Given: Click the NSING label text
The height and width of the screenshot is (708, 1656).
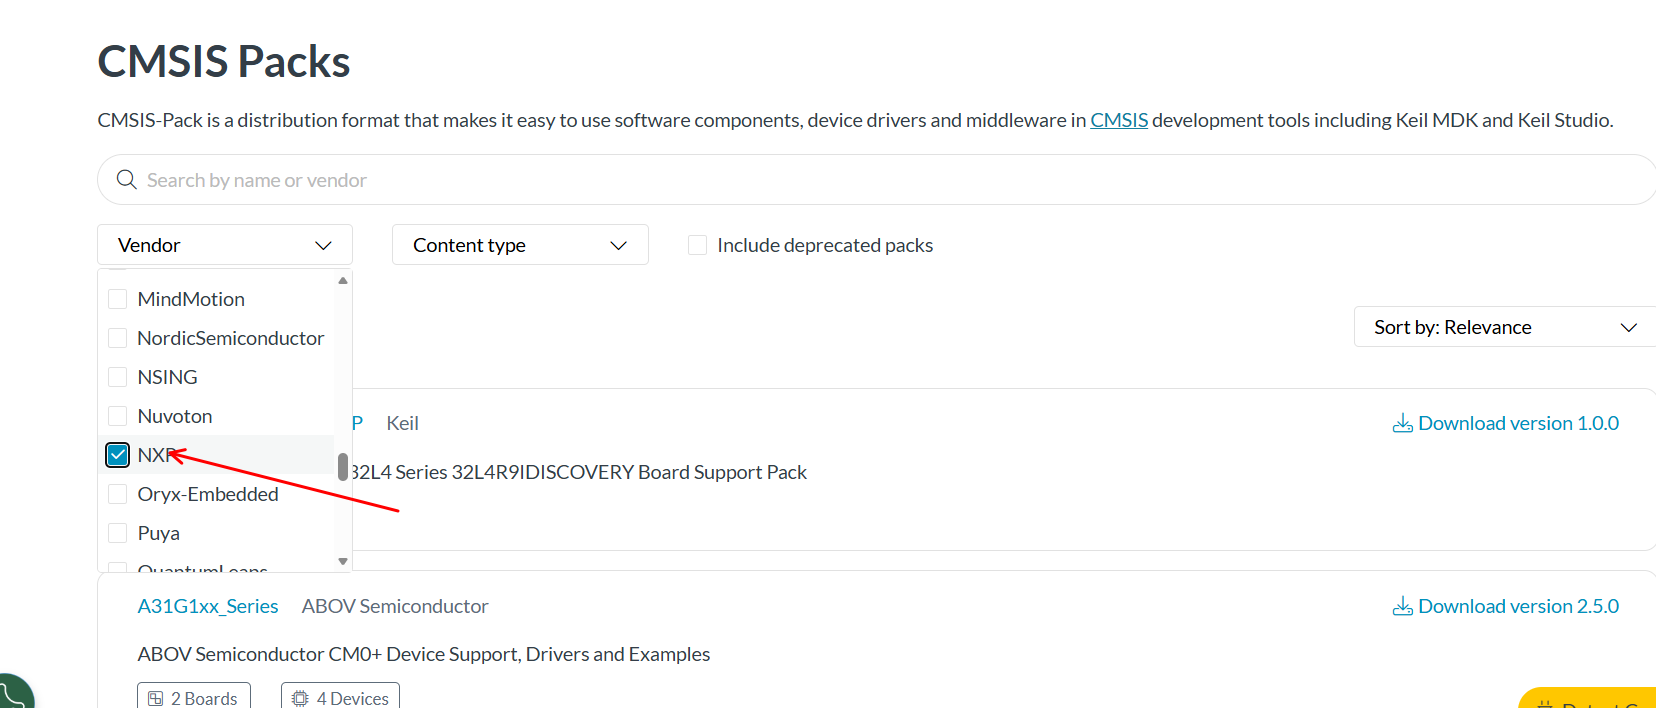Looking at the screenshot, I should [168, 377].
